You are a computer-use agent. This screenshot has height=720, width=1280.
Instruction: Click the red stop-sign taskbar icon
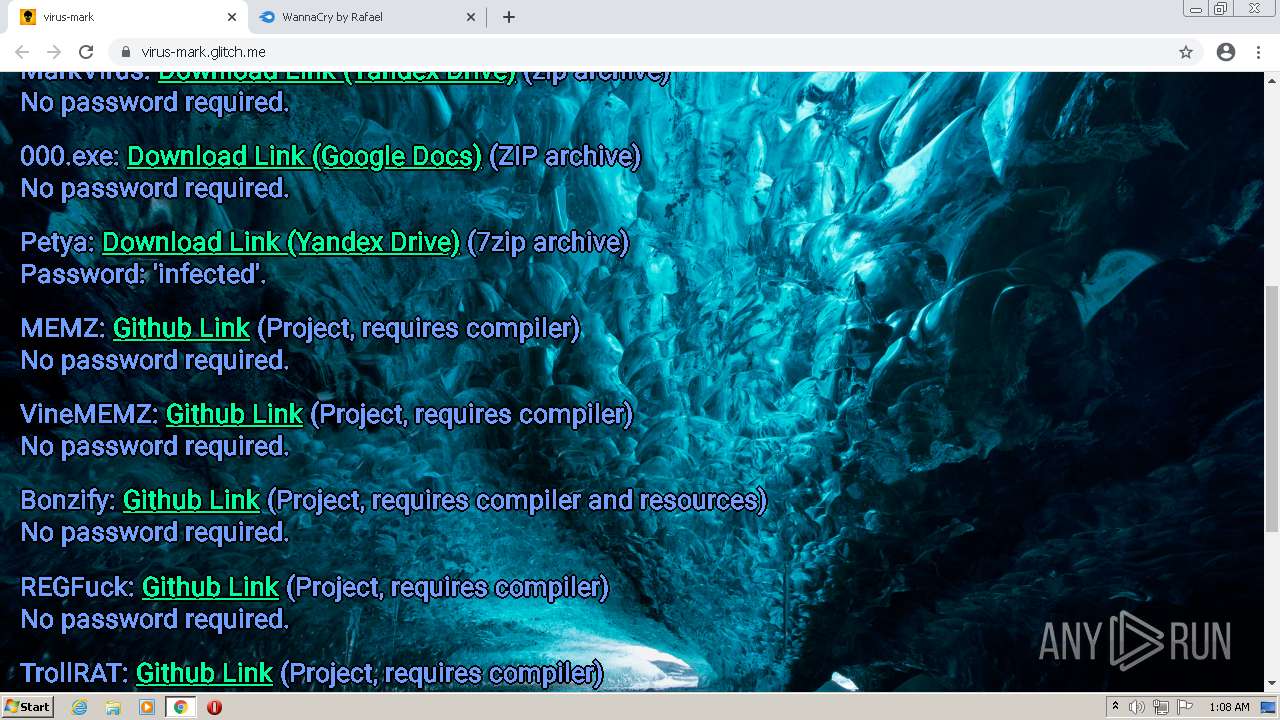[214, 707]
